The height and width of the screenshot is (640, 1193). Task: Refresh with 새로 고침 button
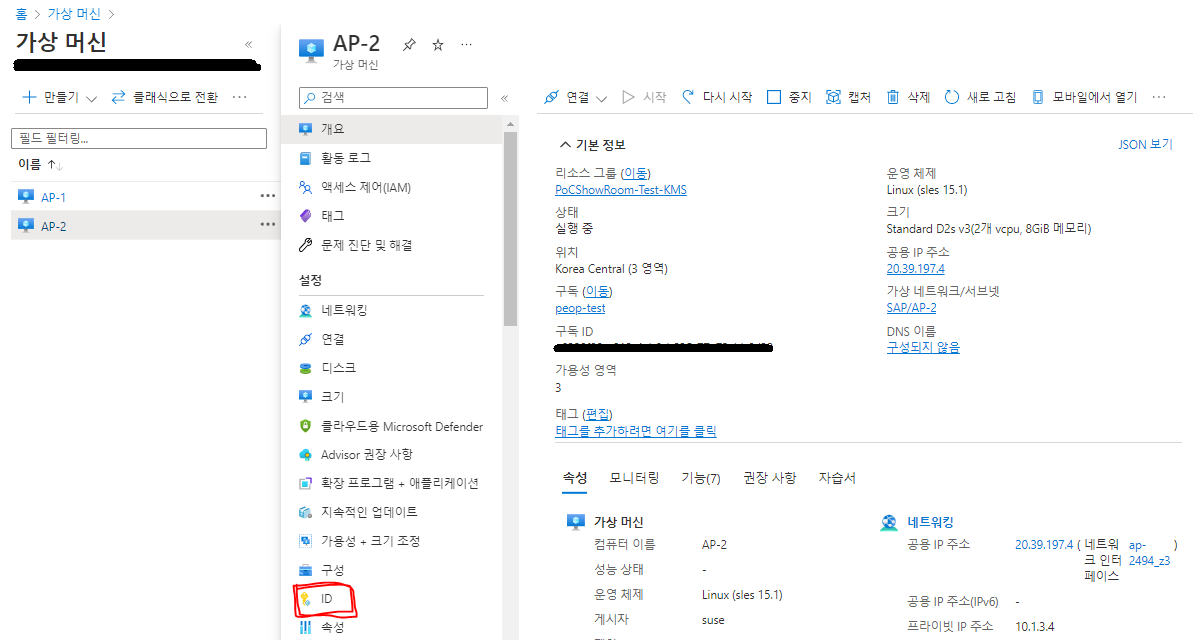pos(980,97)
